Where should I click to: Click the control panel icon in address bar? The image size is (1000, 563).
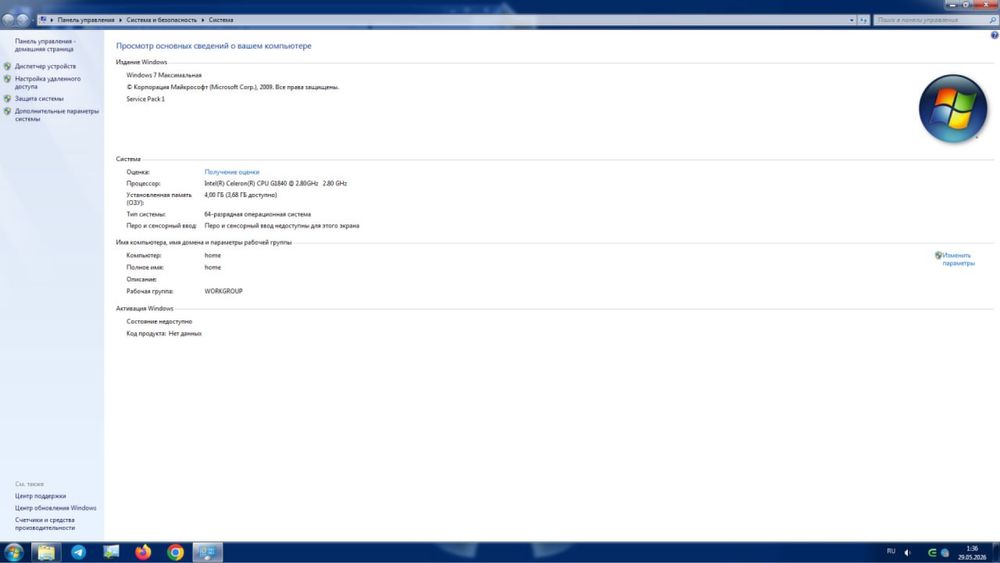tap(43, 20)
